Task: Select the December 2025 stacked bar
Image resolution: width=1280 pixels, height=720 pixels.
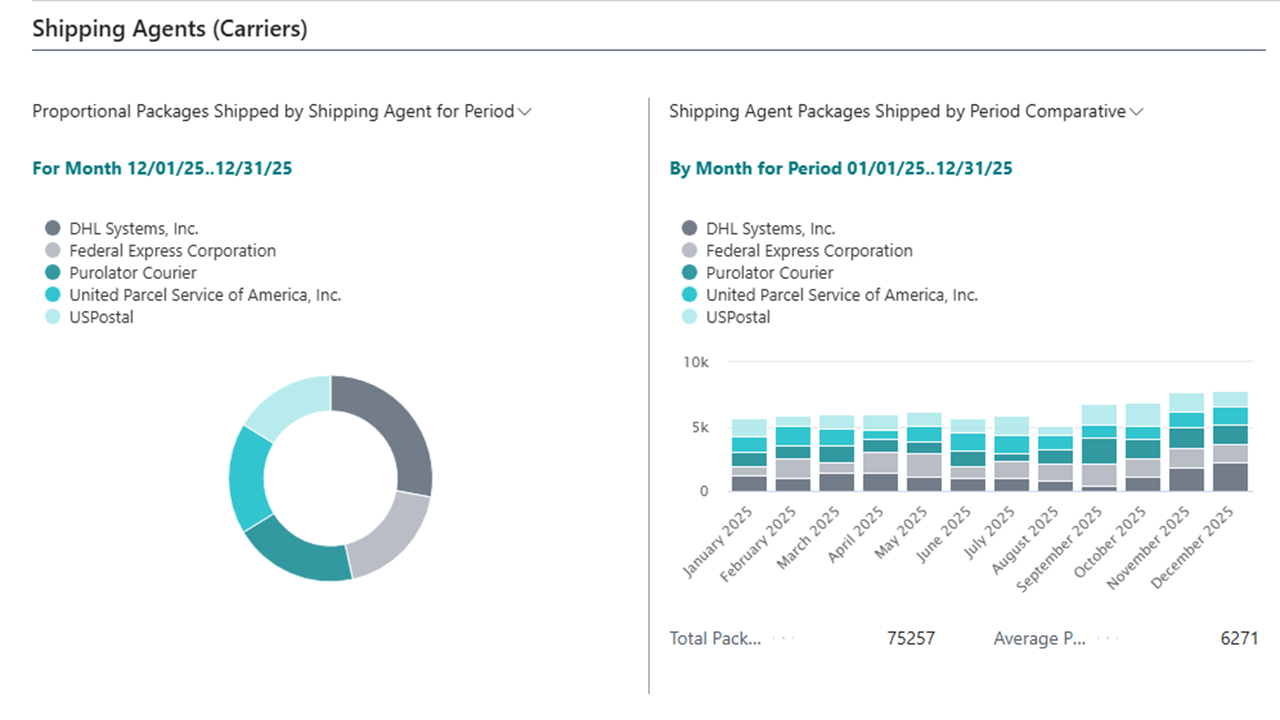Action: [1231, 441]
